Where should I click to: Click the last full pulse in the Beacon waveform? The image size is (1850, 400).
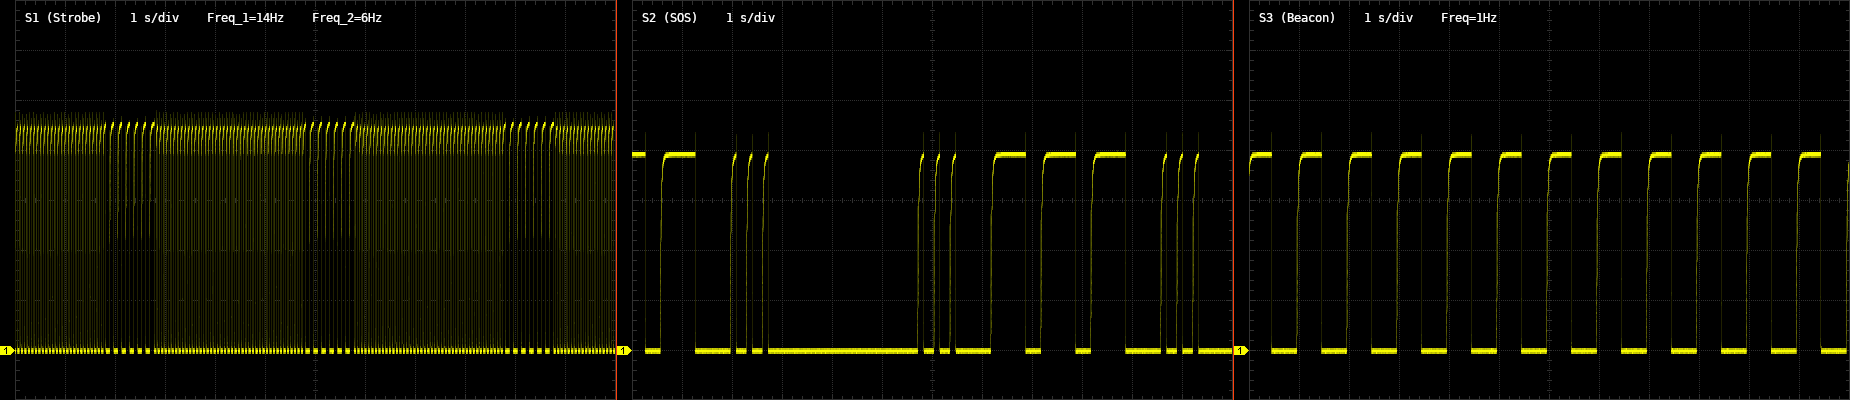(1811, 155)
